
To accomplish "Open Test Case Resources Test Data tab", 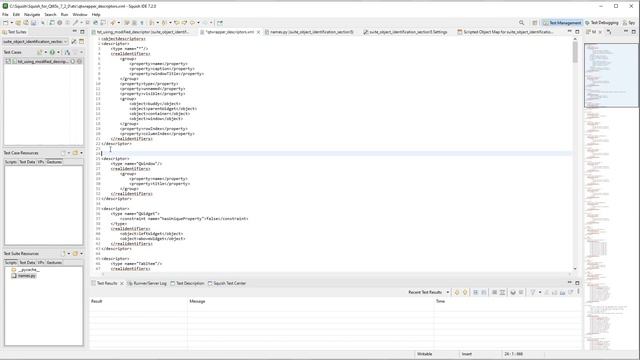I will (27, 162).
